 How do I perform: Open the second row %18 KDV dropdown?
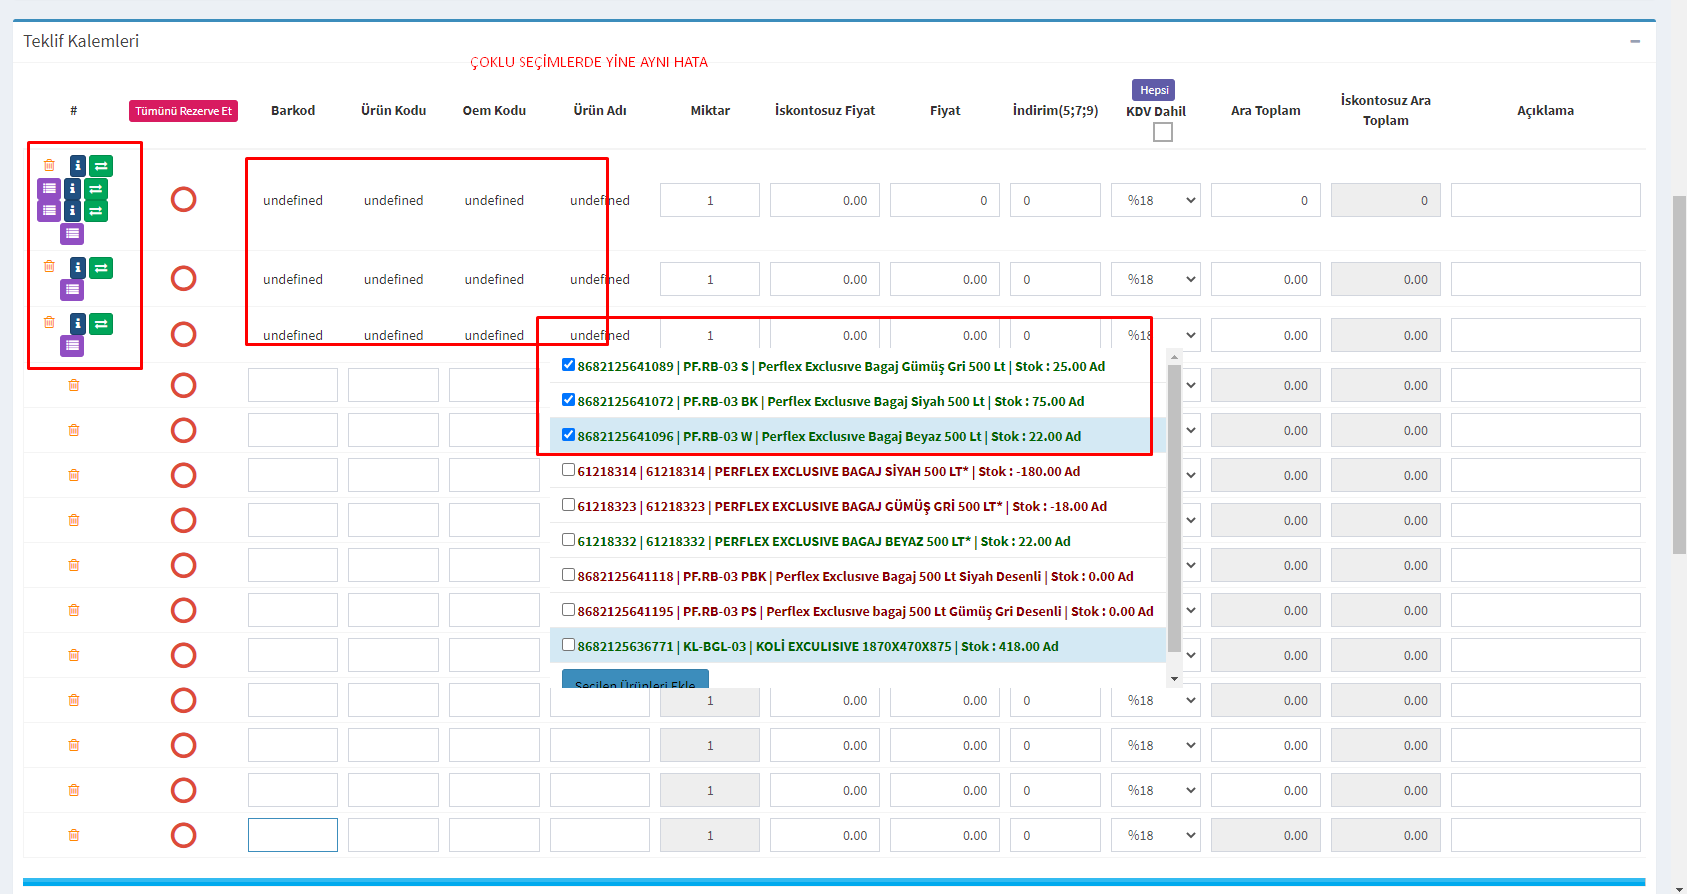coord(1155,280)
